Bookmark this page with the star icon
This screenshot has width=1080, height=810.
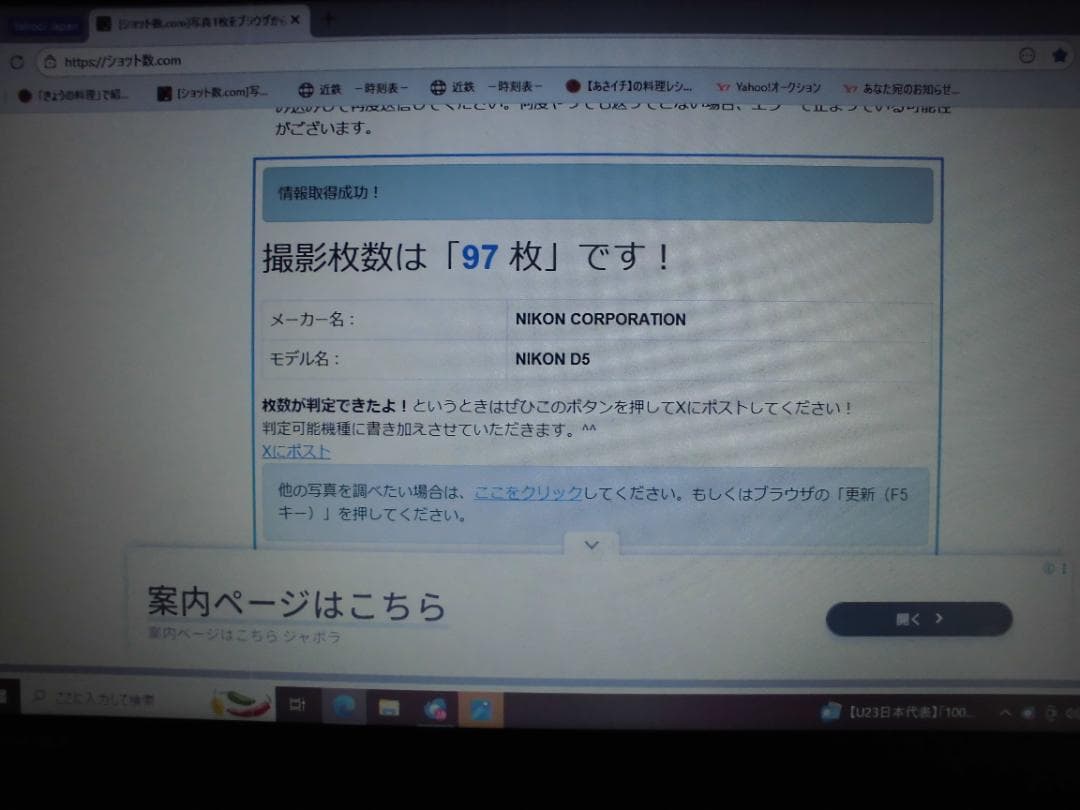(1060, 56)
